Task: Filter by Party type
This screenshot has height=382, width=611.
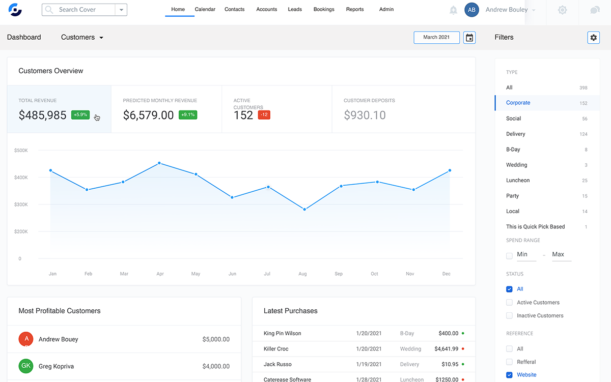Action: (x=546, y=196)
